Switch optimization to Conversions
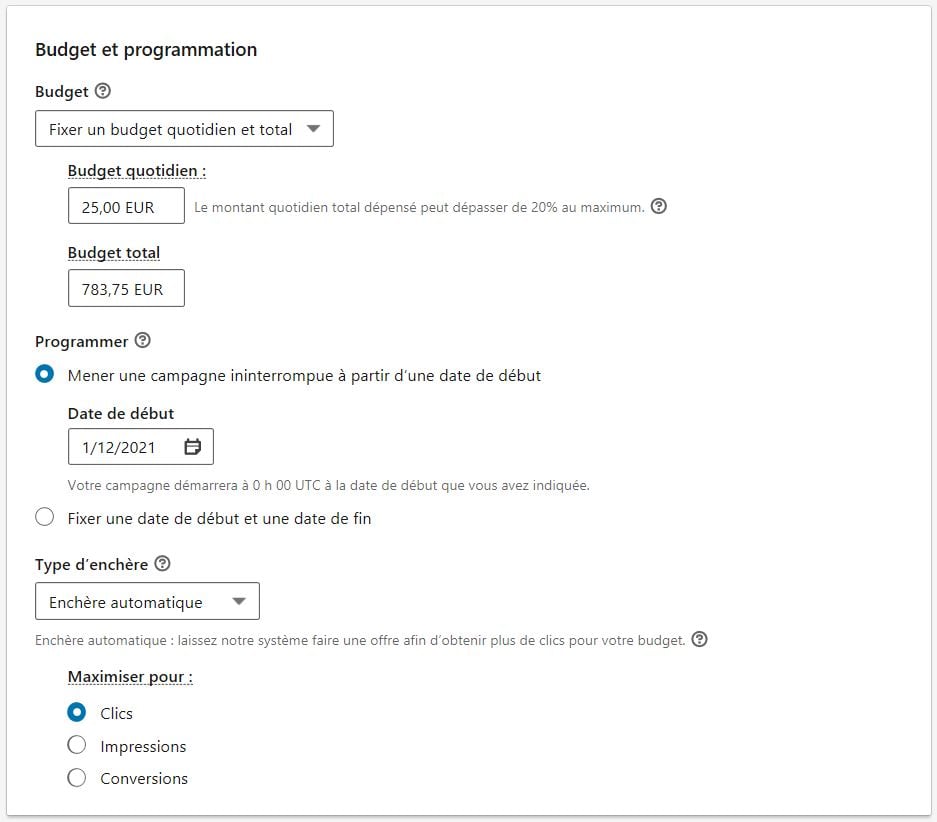This screenshot has width=937, height=822. tap(77, 778)
